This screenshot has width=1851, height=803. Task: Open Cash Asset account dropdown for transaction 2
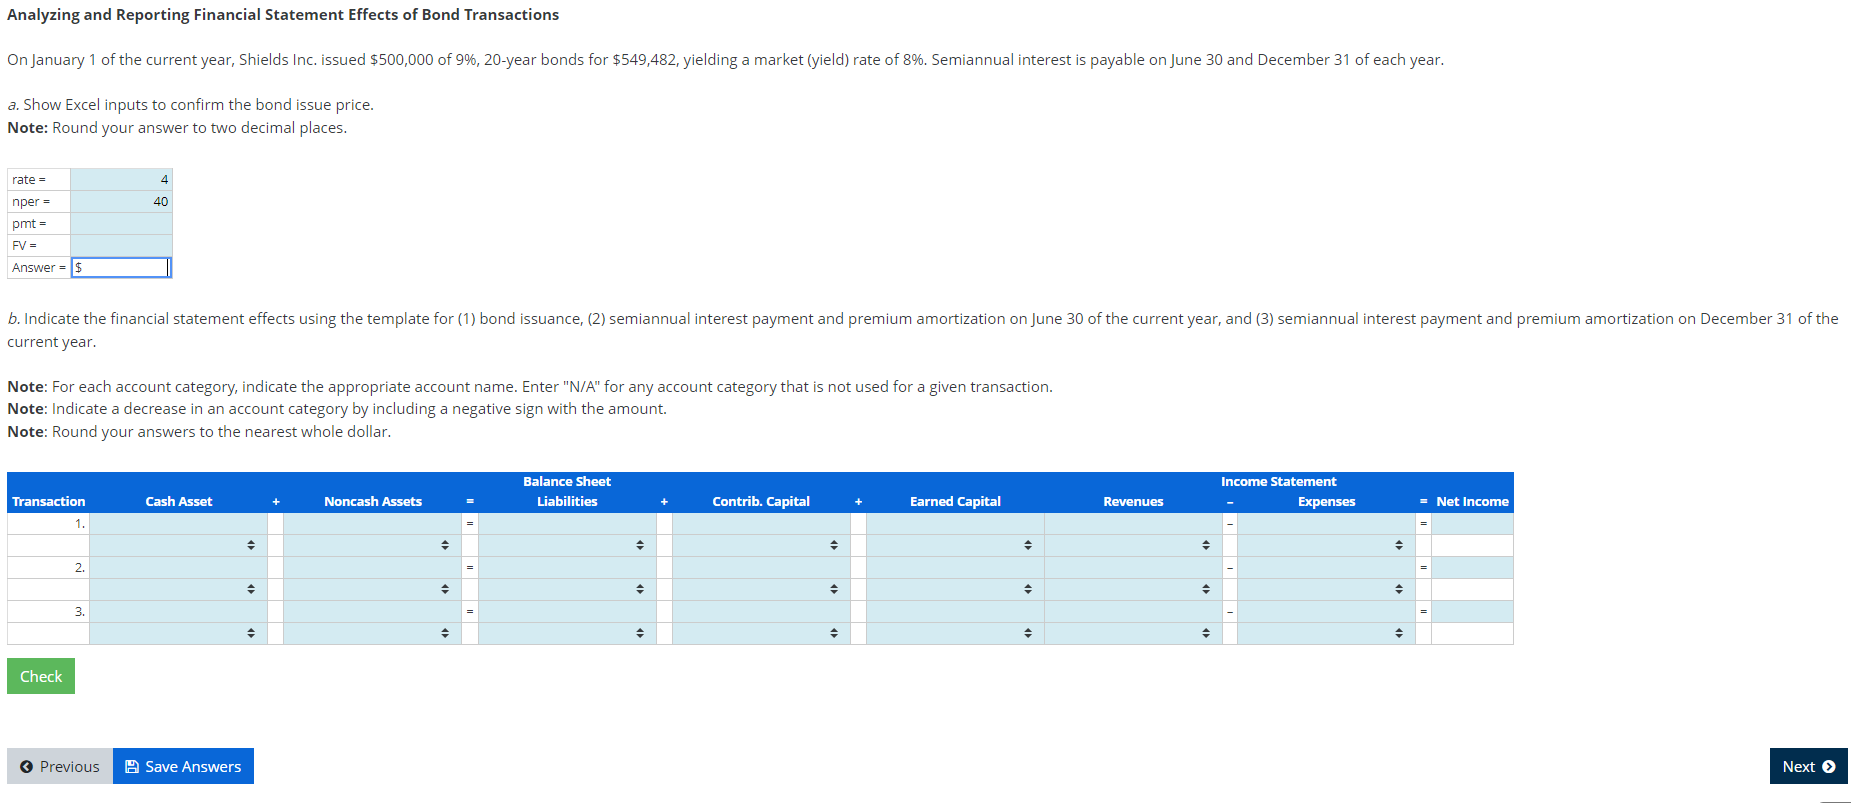[178, 589]
